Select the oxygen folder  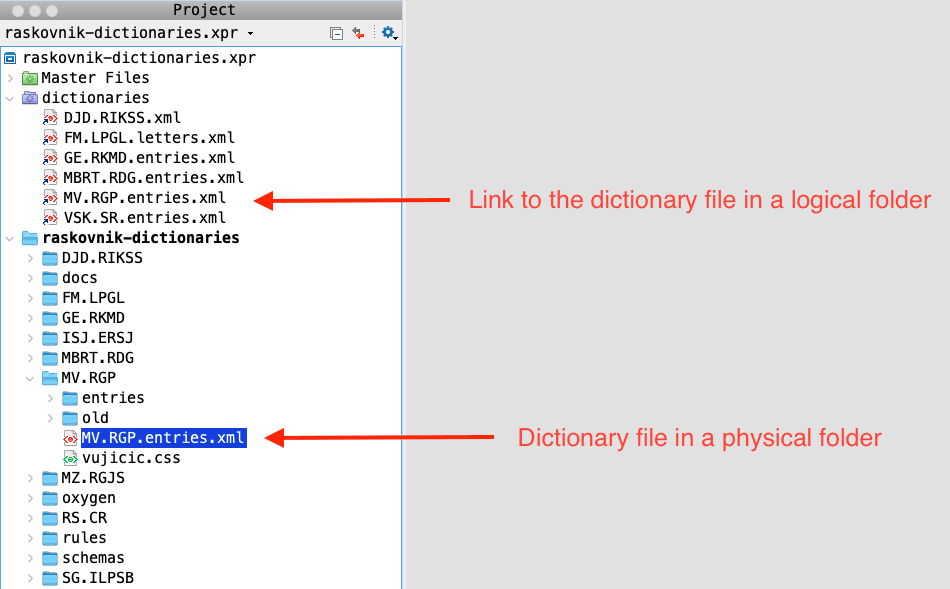pos(88,498)
